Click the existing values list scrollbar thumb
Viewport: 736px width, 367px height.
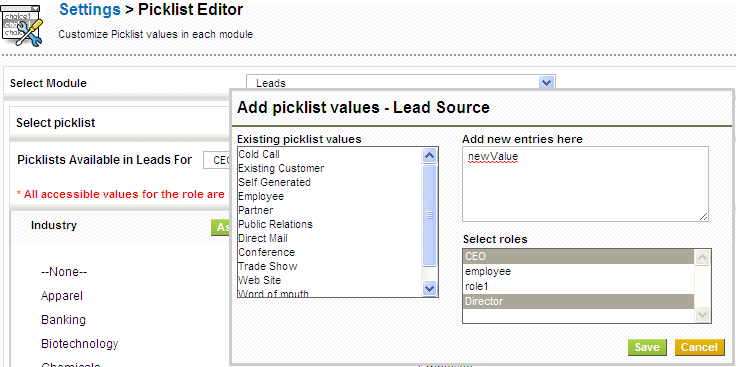coord(430,215)
